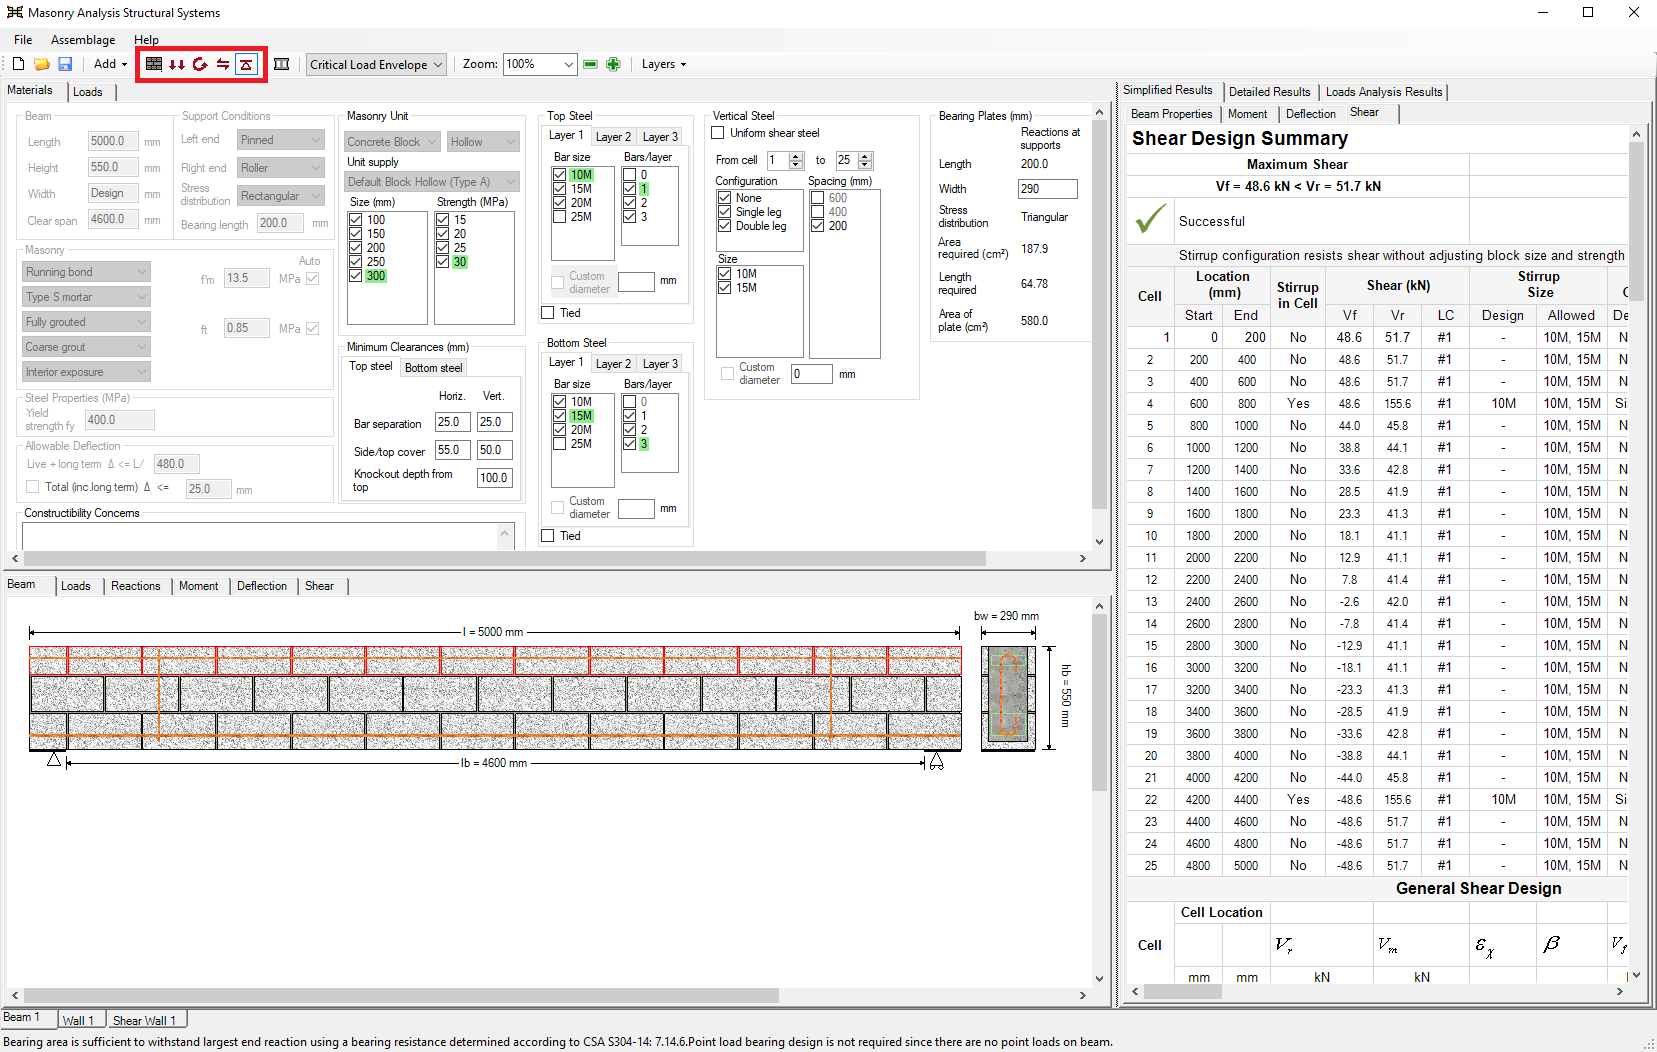Image resolution: width=1657 pixels, height=1052 pixels.
Task: Click the New file icon
Action: [18, 64]
